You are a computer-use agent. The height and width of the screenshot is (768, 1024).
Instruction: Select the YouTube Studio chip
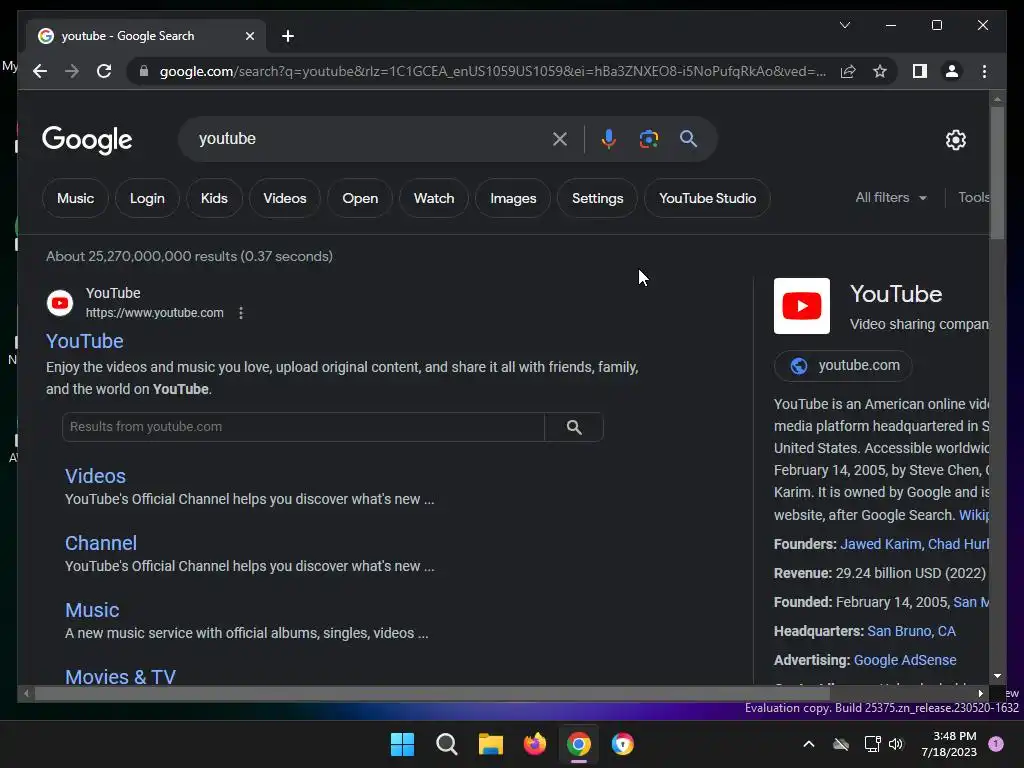[x=707, y=198]
